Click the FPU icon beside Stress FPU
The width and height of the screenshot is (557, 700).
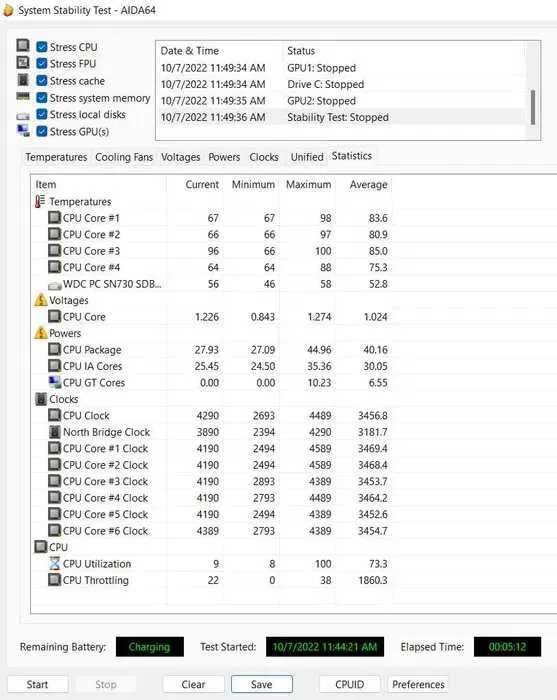(x=23, y=62)
